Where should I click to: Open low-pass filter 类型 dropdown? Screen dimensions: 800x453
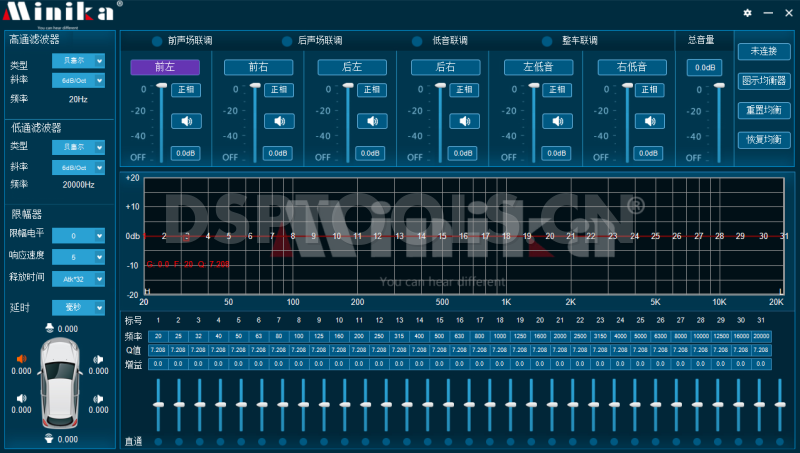(79, 147)
